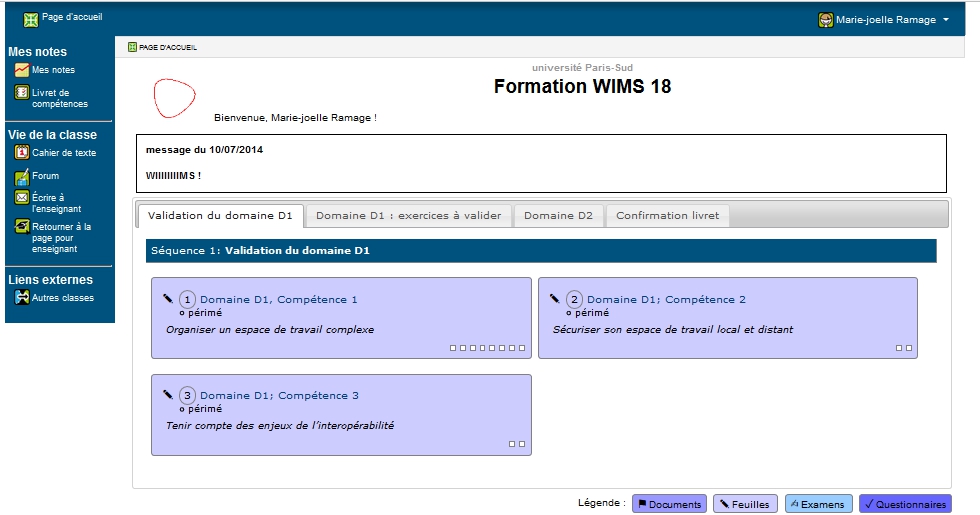Click the Livret de compétences icon
The width and height of the screenshot is (980, 515).
[21, 93]
